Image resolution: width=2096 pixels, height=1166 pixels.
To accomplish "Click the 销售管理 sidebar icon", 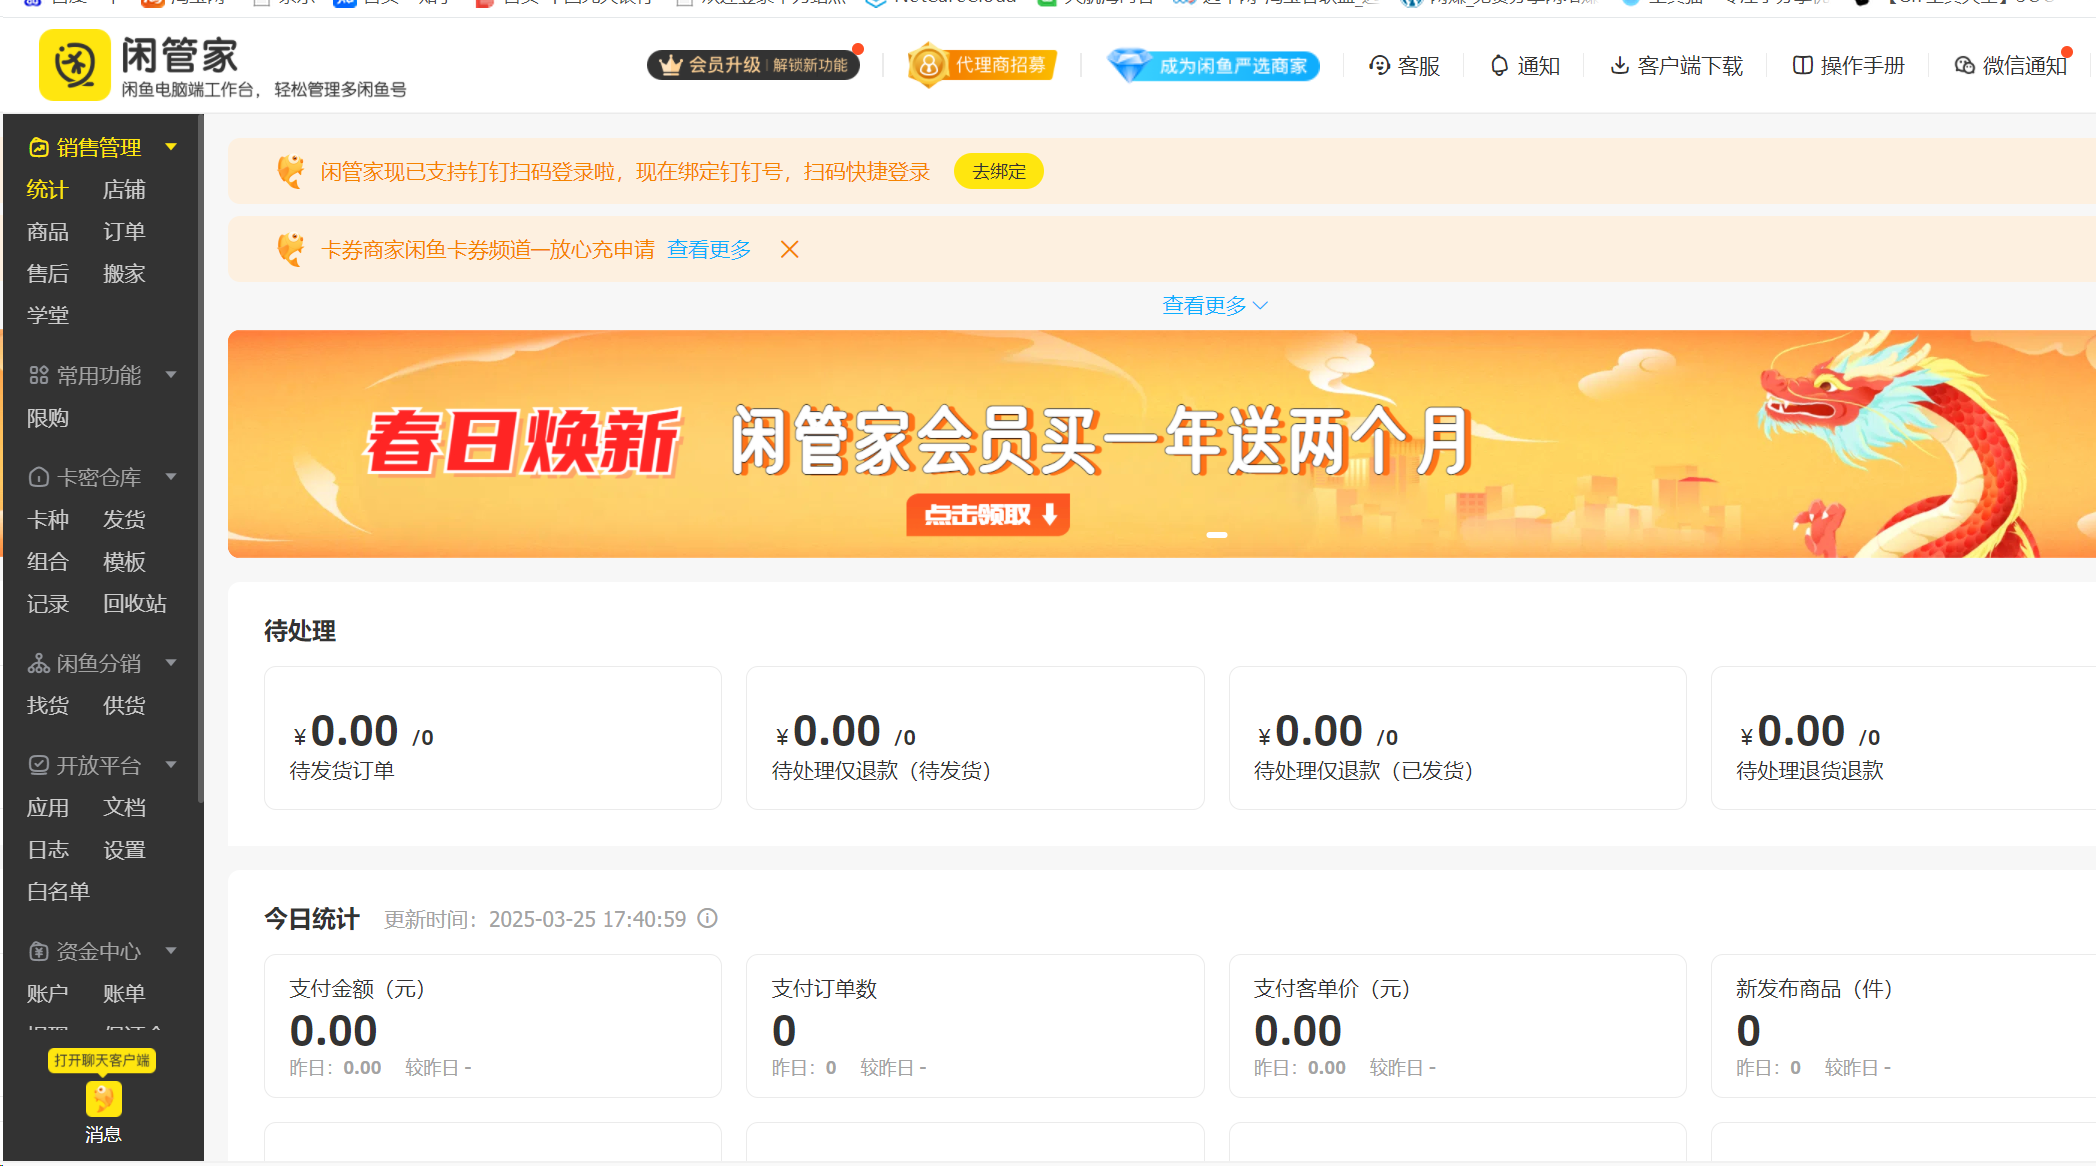I will coord(39,148).
